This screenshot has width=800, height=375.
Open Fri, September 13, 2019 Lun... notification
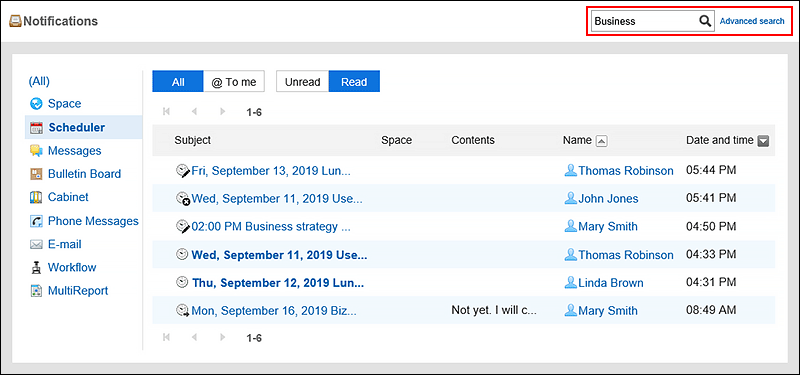pos(271,171)
